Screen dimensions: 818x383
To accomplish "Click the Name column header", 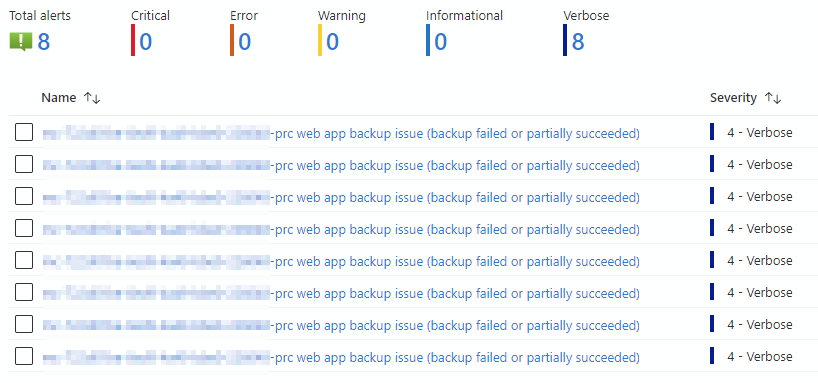I will [x=58, y=98].
